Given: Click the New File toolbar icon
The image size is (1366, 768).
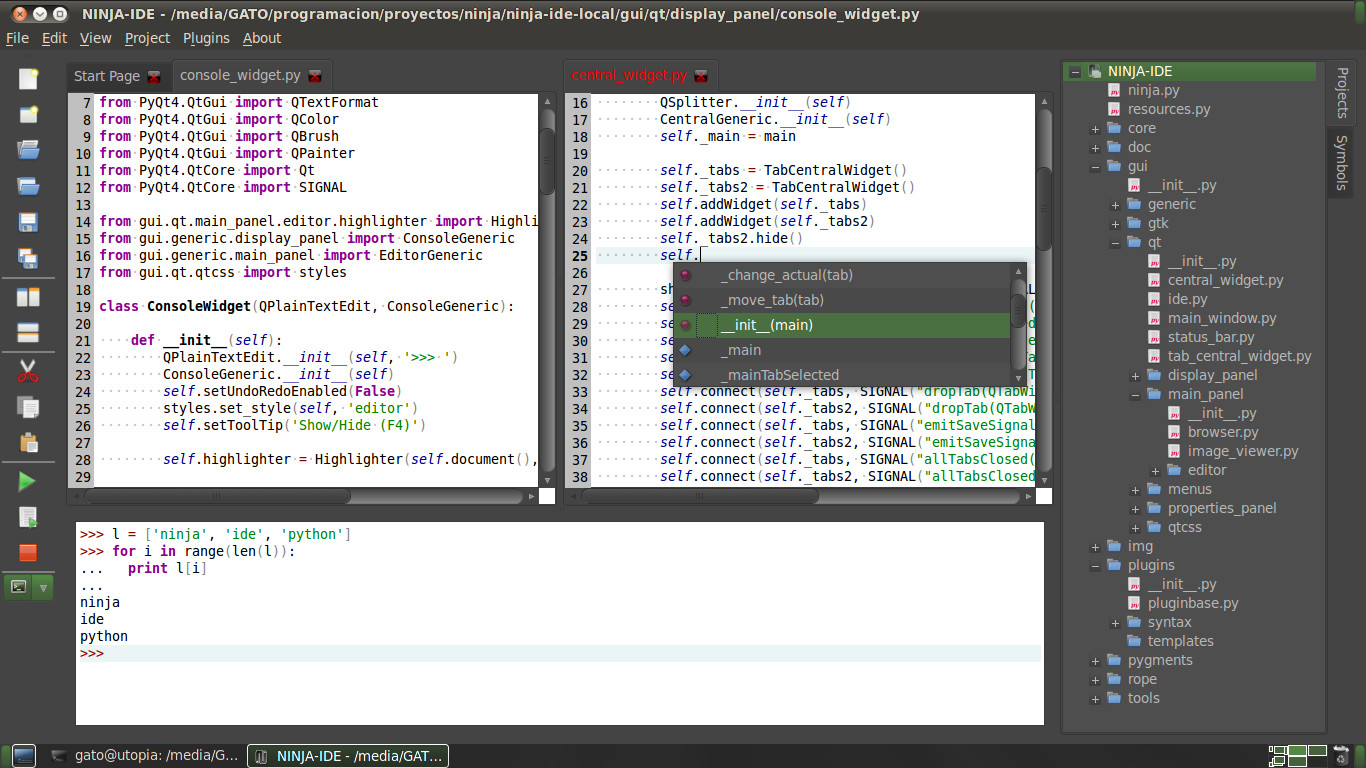Looking at the screenshot, I should coord(28,78).
